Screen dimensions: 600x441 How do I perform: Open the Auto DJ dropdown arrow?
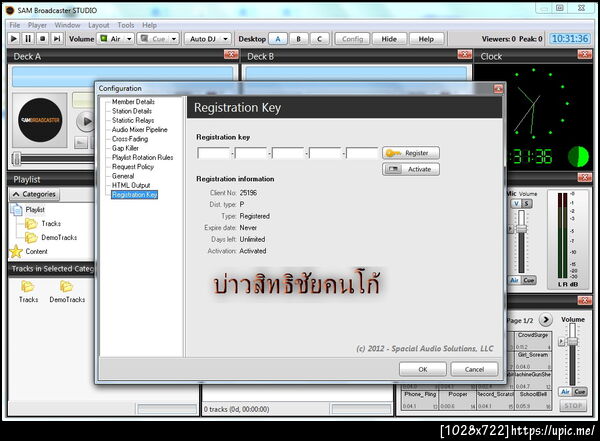point(226,39)
